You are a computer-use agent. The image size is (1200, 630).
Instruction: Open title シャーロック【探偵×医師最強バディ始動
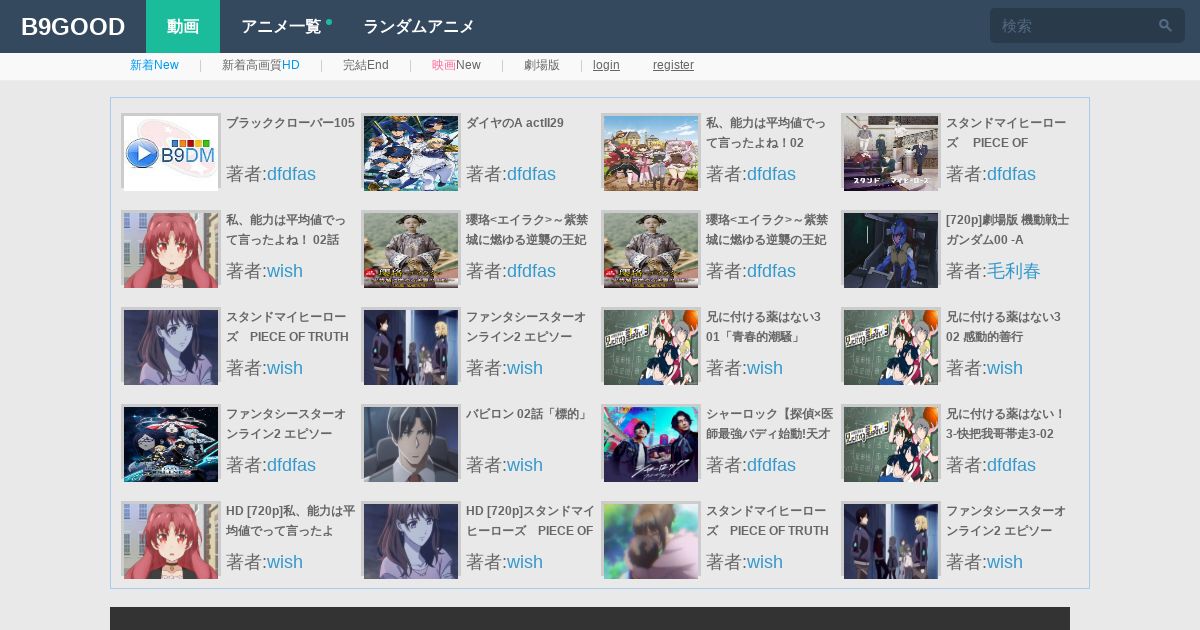coord(770,424)
